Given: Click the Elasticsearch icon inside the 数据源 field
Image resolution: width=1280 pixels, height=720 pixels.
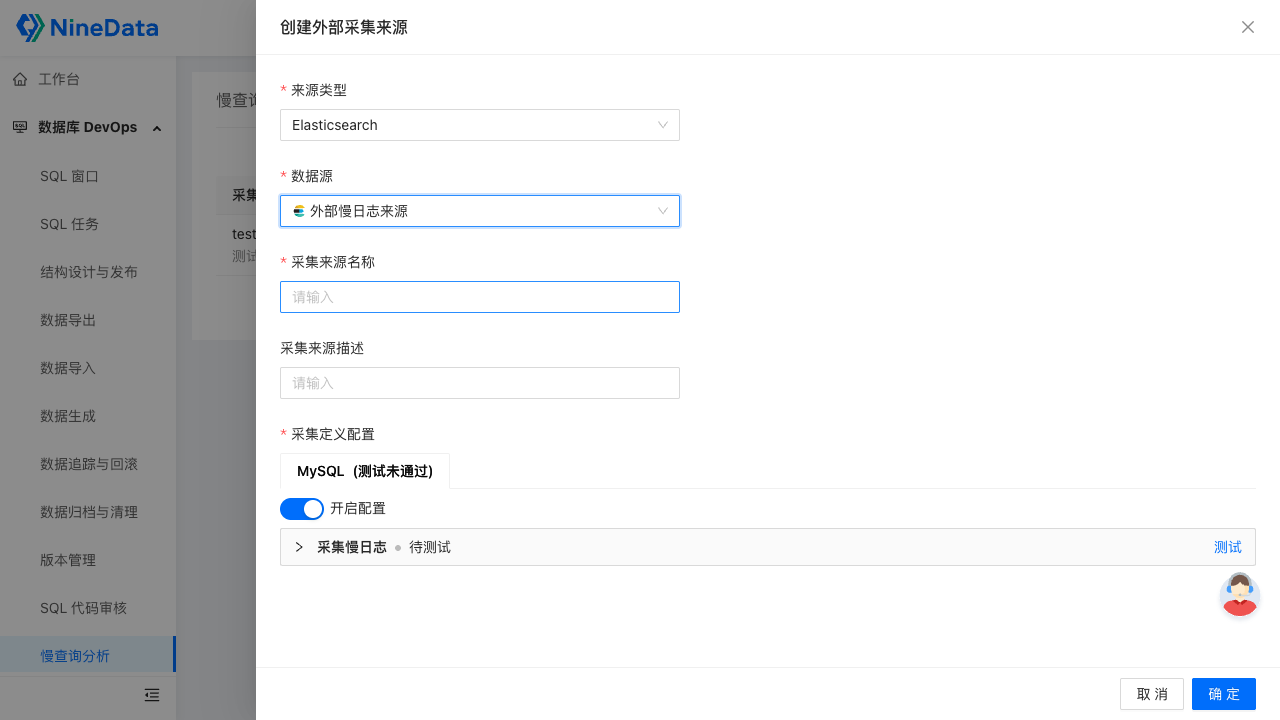Looking at the screenshot, I should pyautogui.click(x=298, y=211).
